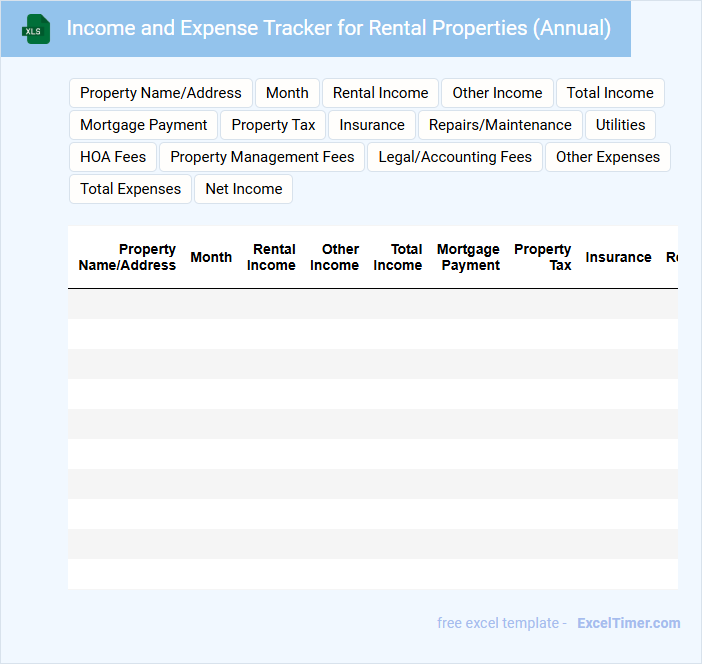
Task: Click the Total Income table column header
Action: [x=398, y=257]
